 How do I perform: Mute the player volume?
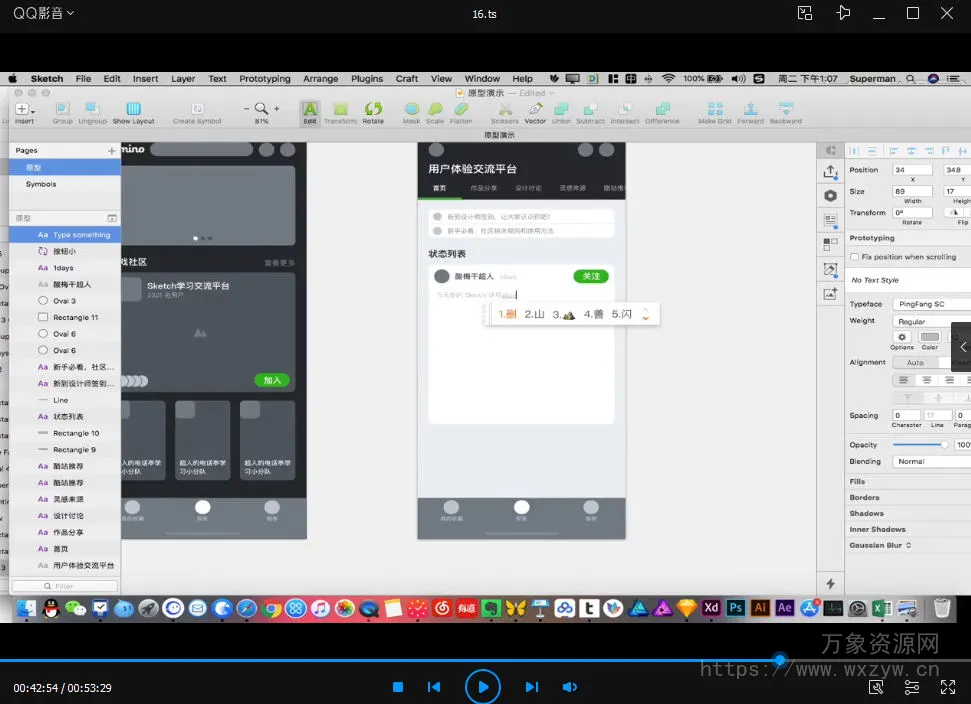click(x=570, y=687)
